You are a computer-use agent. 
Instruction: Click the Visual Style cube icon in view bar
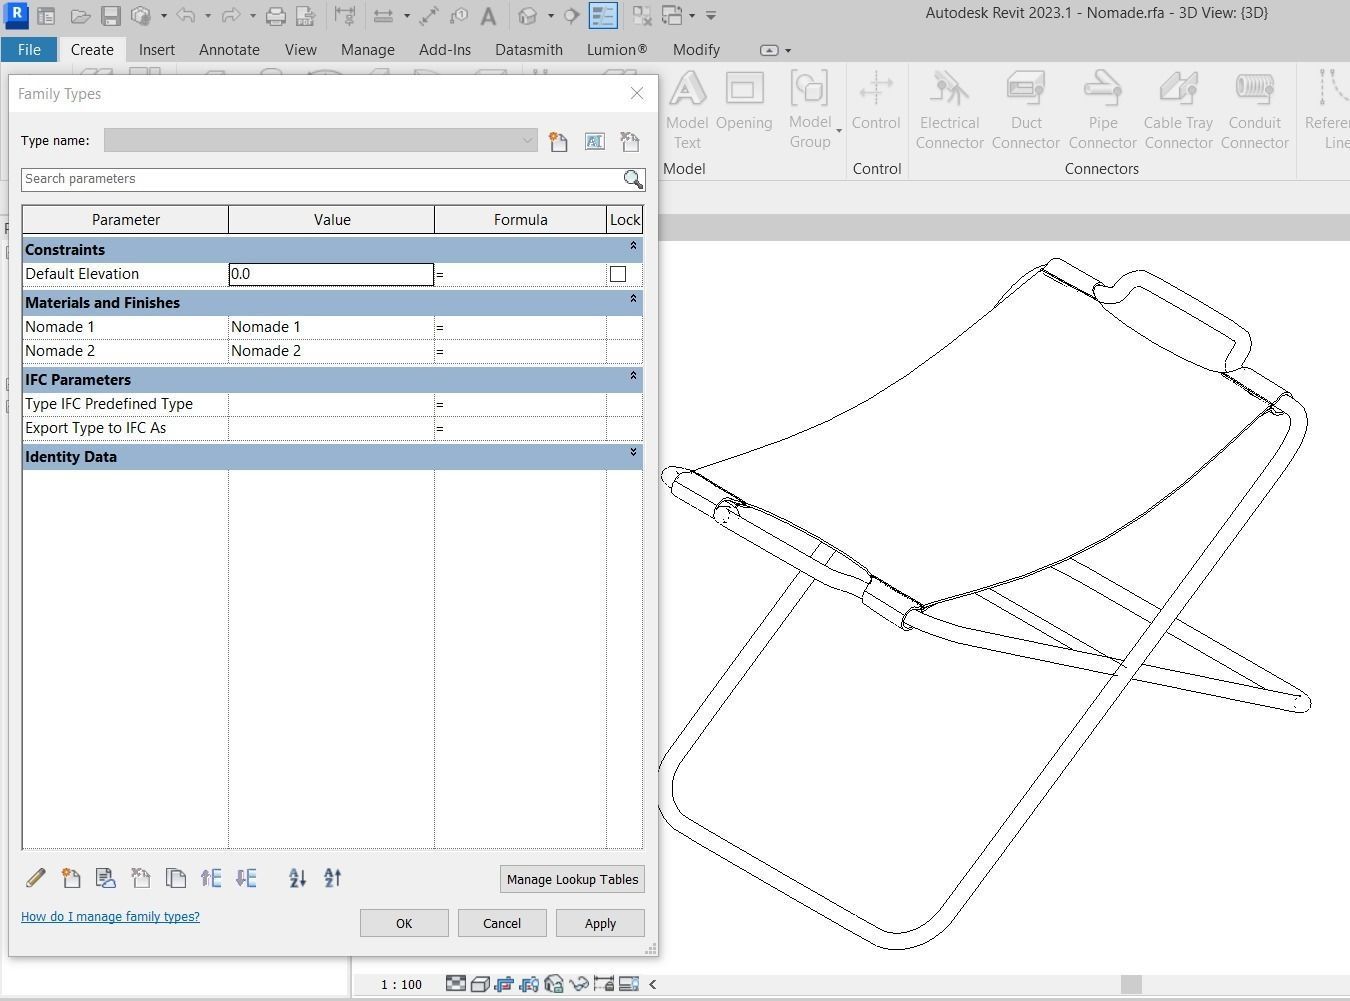480,984
